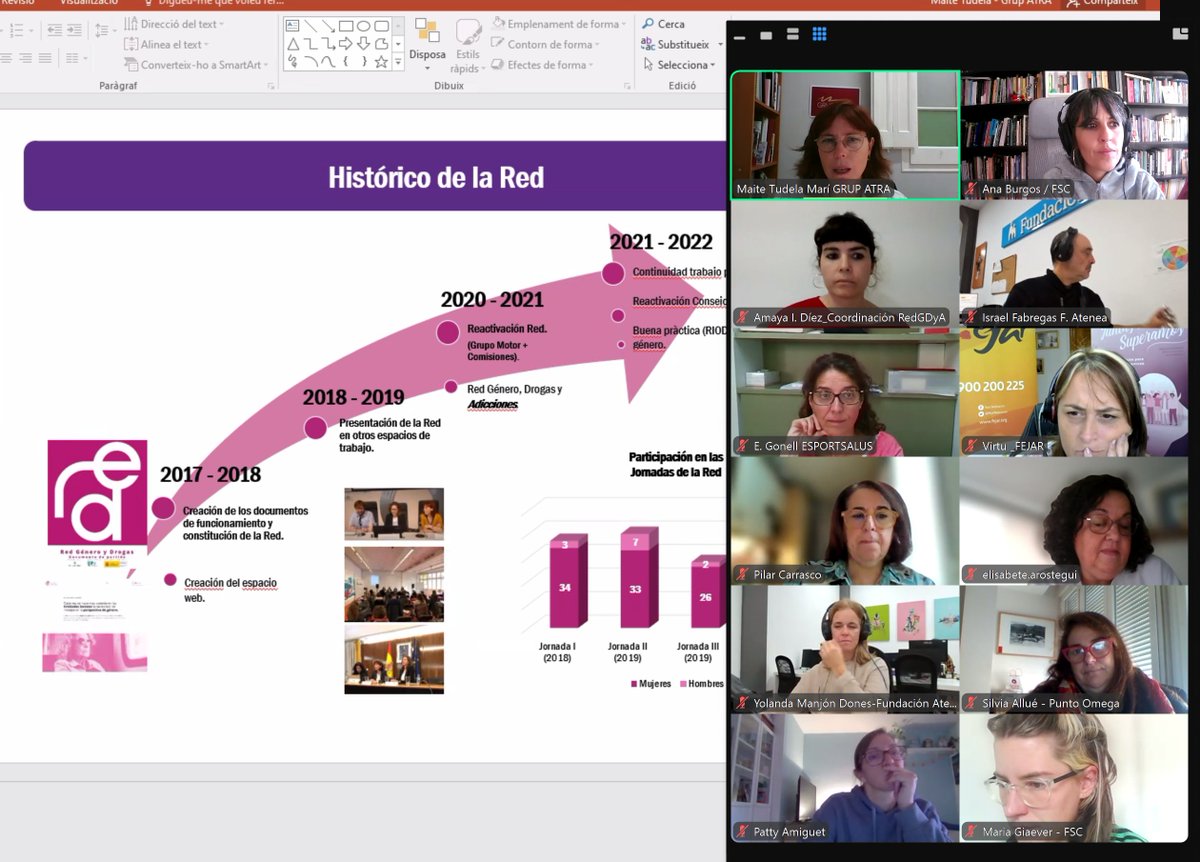Viewport: 1200px width, 862px height.
Task: Select the rectangle shape
Action: (x=346, y=26)
